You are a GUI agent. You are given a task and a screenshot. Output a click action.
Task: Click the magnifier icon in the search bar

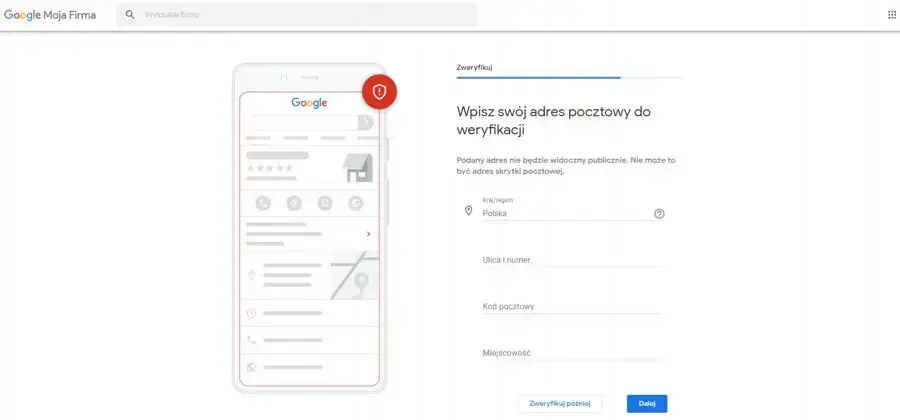point(130,15)
